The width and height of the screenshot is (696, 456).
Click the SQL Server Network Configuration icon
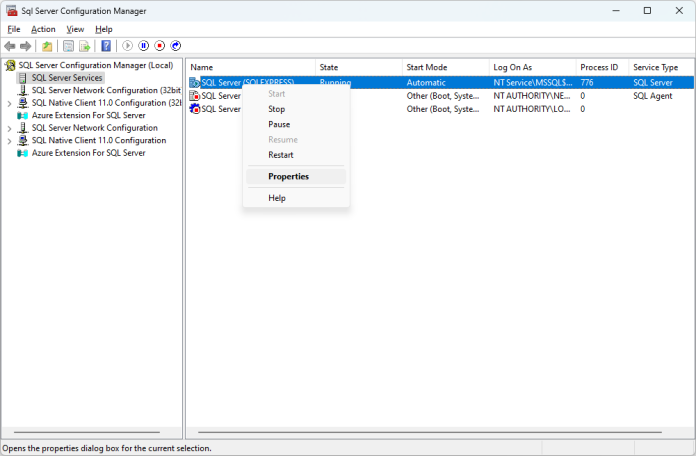(x=23, y=128)
